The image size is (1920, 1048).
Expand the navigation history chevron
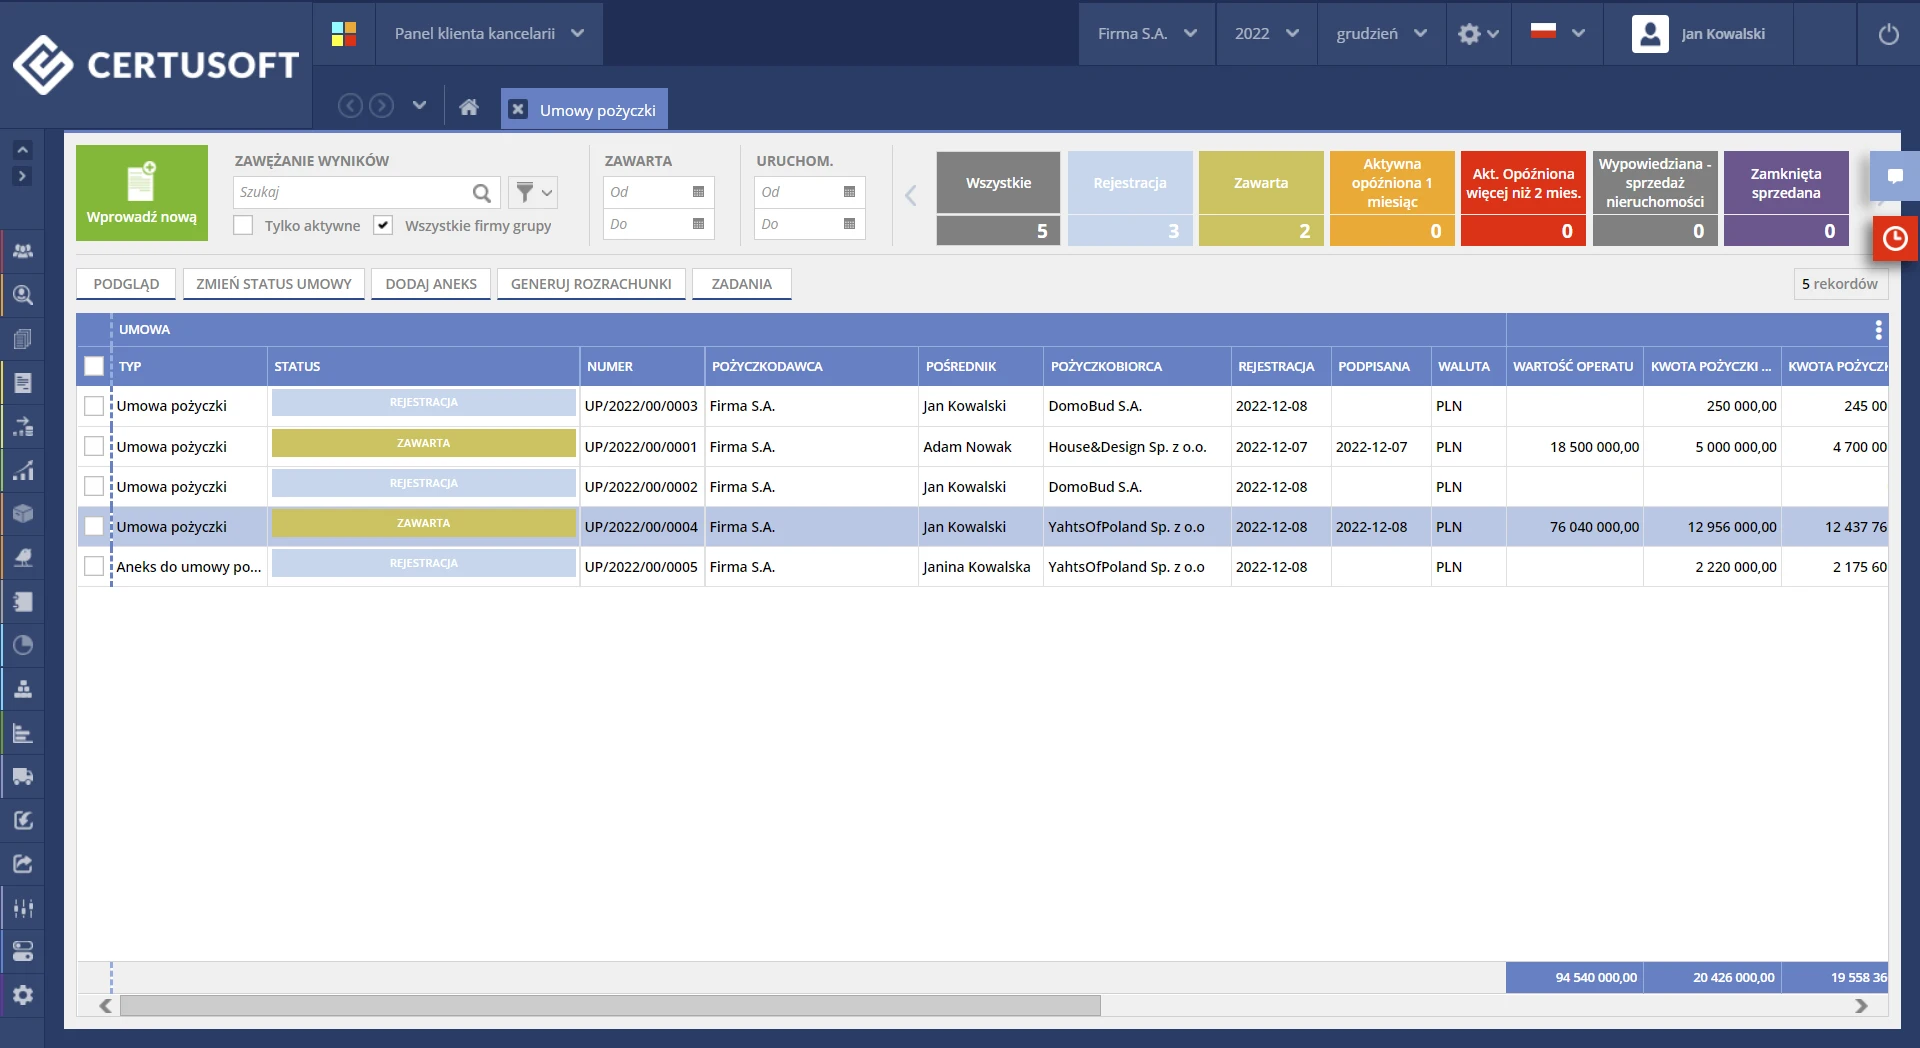coord(419,105)
